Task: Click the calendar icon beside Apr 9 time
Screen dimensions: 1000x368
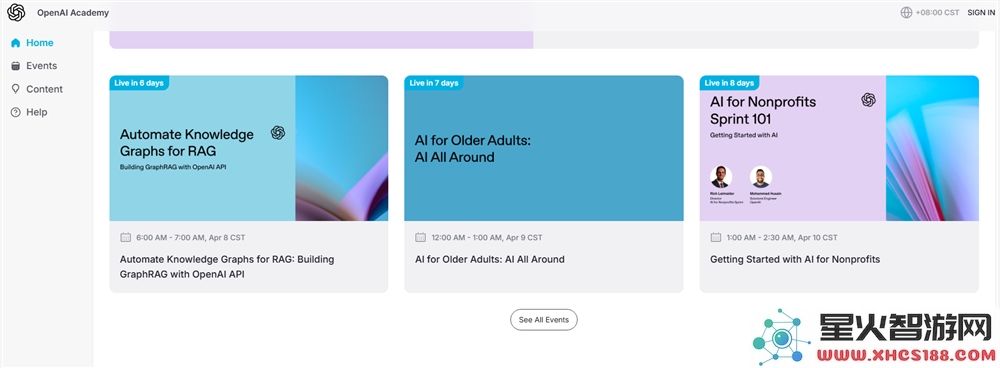Action: pyautogui.click(x=420, y=237)
